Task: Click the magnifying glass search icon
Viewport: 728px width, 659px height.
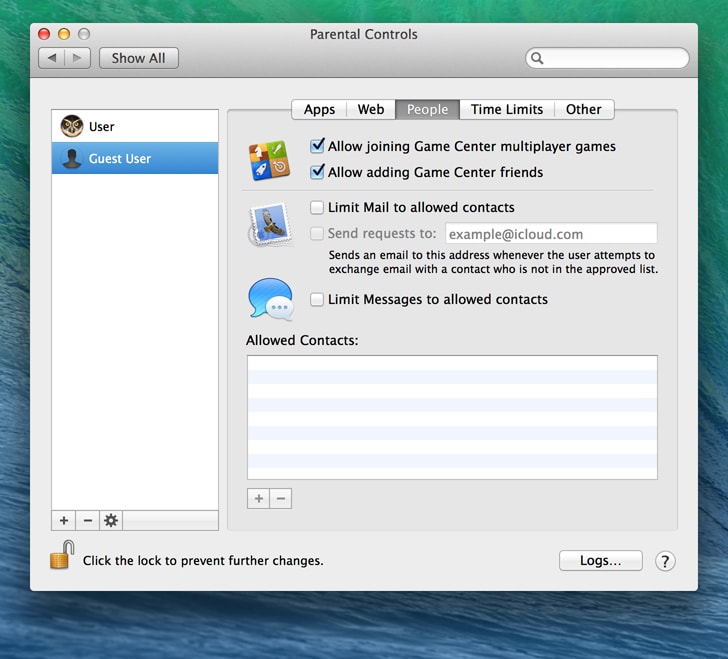Action: point(537,58)
